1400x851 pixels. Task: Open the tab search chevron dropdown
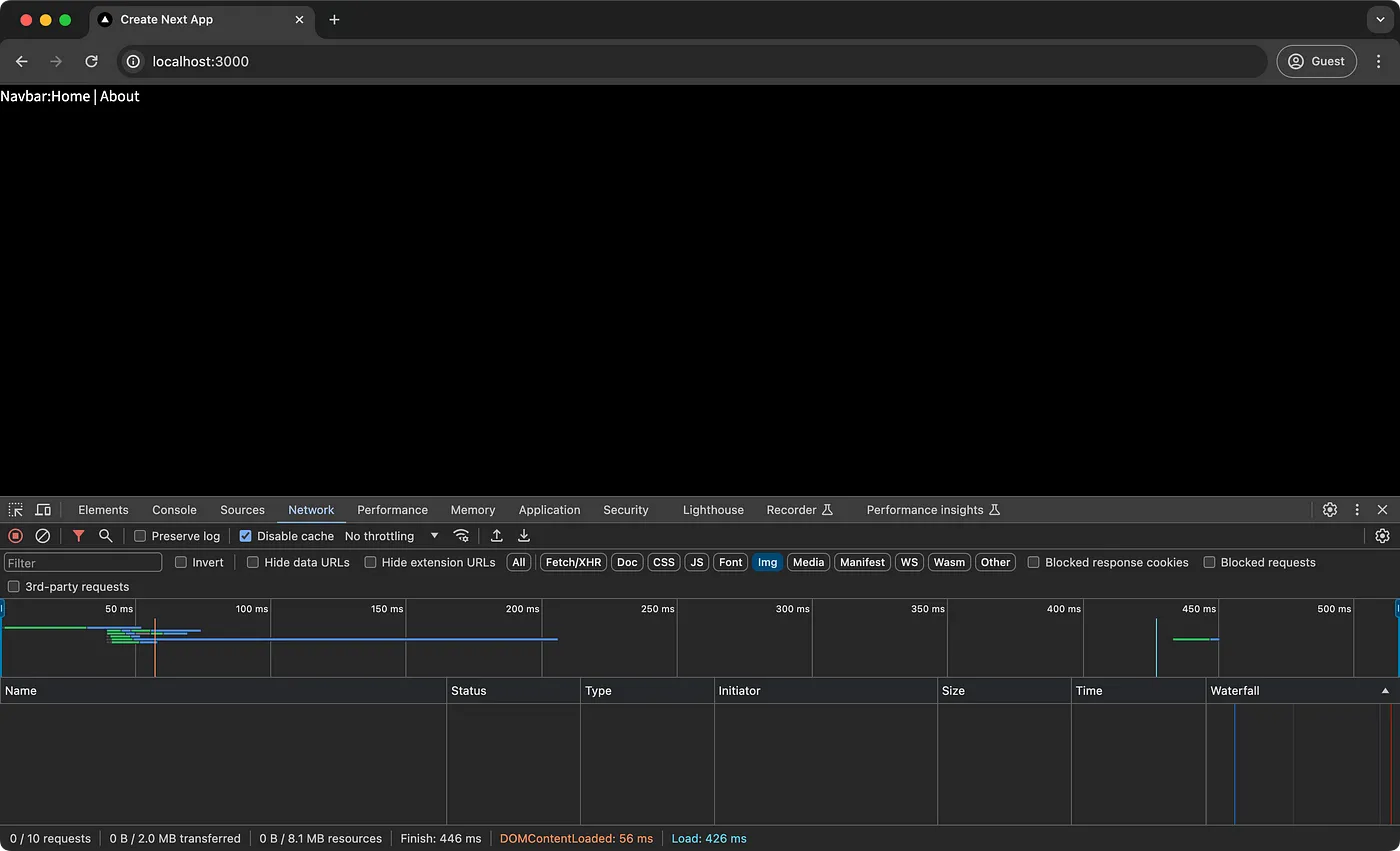click(x=1381, y=20)
